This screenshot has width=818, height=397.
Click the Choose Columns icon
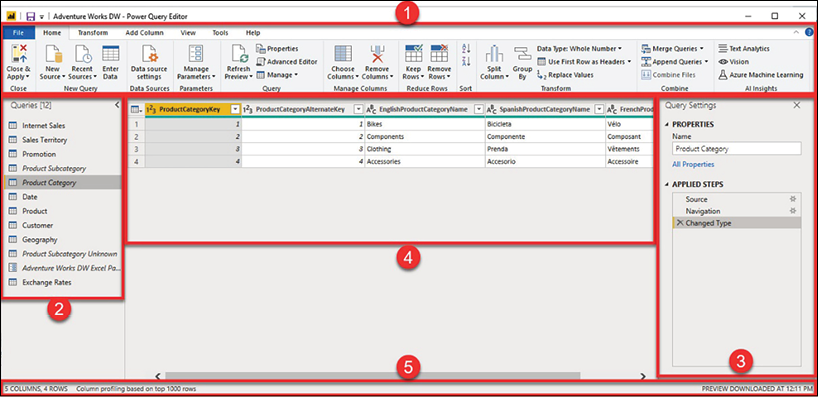coord(343,54)
